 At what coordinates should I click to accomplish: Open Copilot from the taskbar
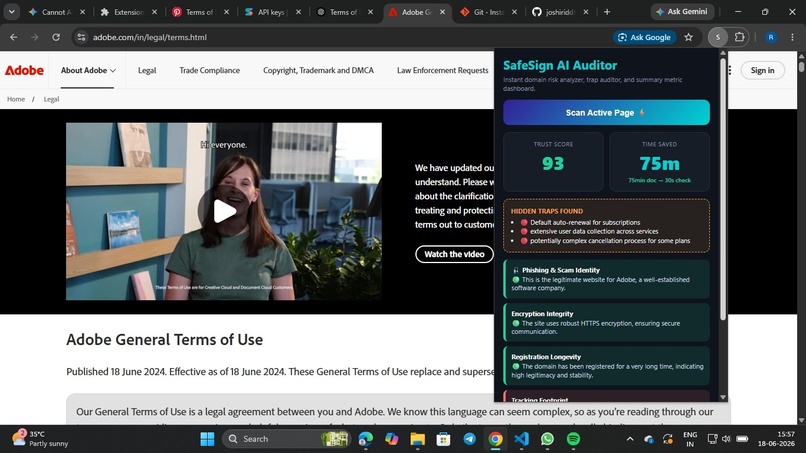[x=392, y=439]
